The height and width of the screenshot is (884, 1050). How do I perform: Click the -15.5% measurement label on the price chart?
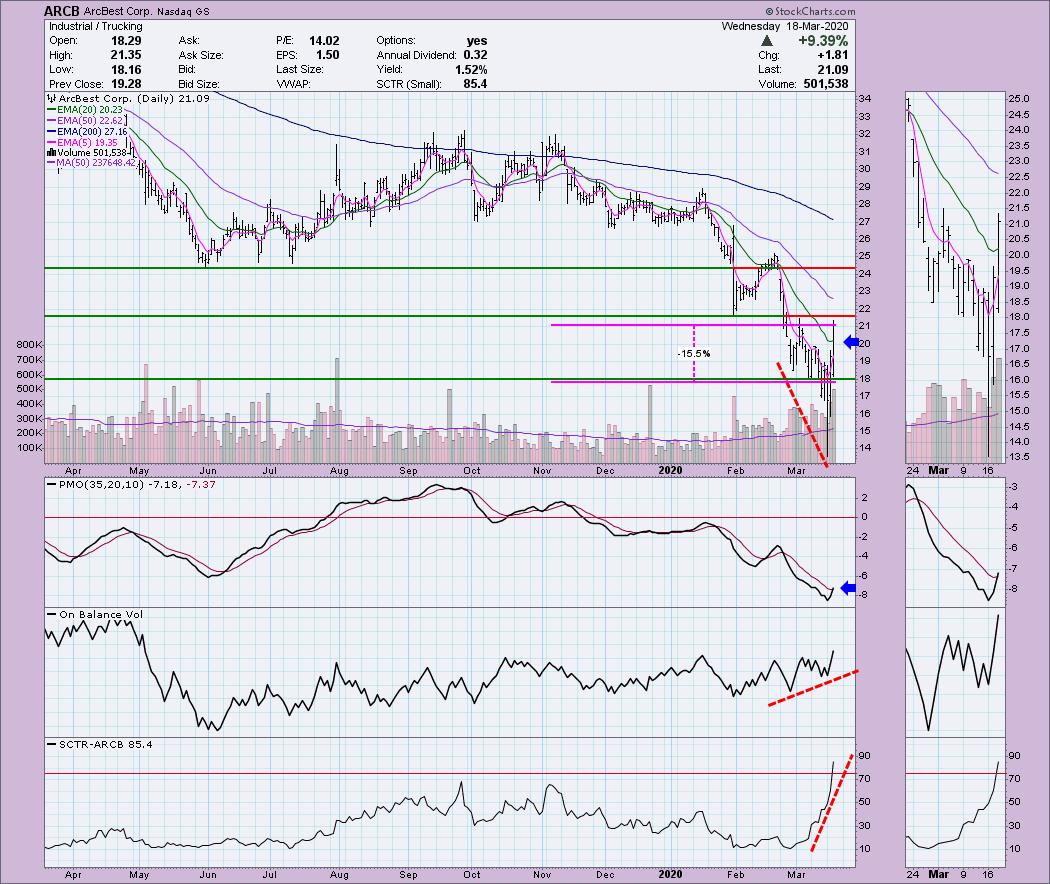[694, 354]
